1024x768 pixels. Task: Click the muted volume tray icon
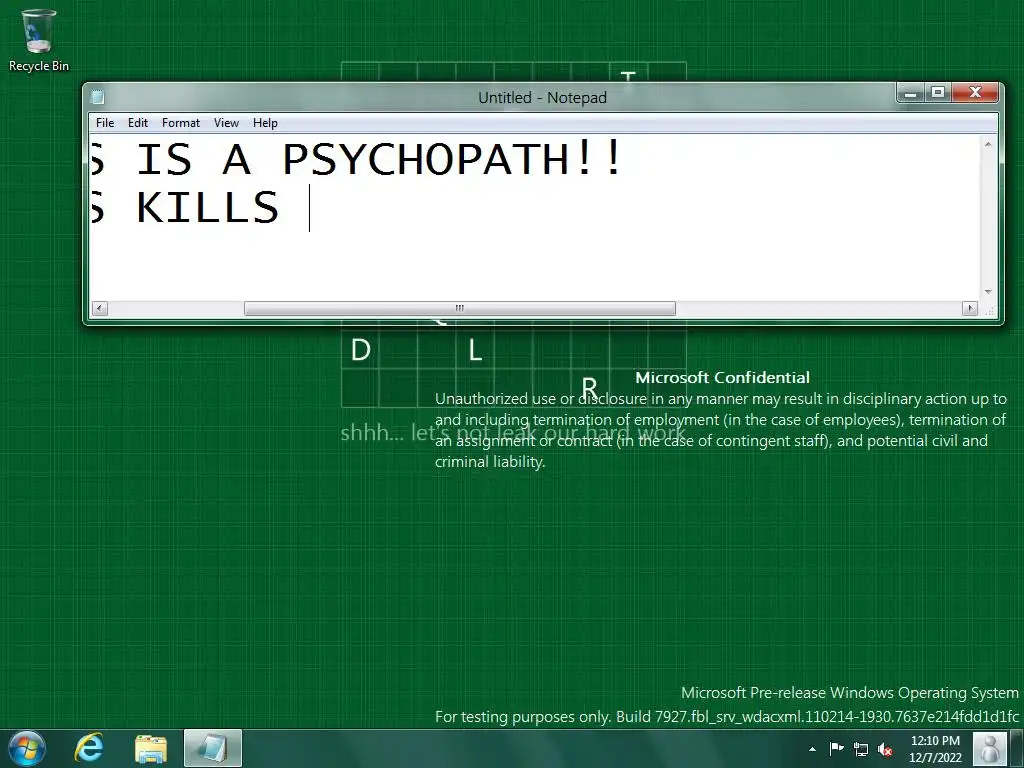(x=885, y=749)
